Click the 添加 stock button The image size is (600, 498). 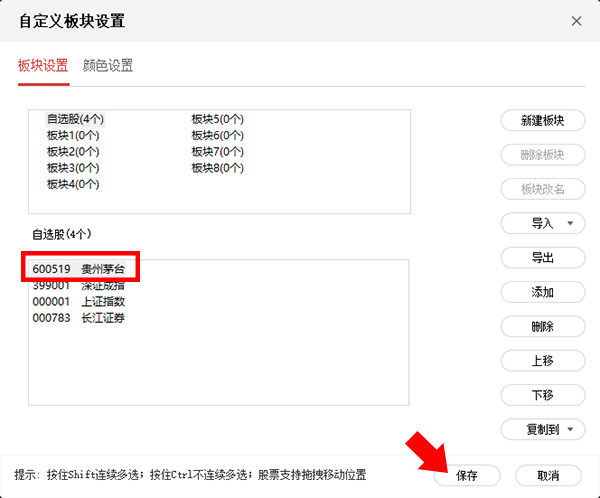543,292
